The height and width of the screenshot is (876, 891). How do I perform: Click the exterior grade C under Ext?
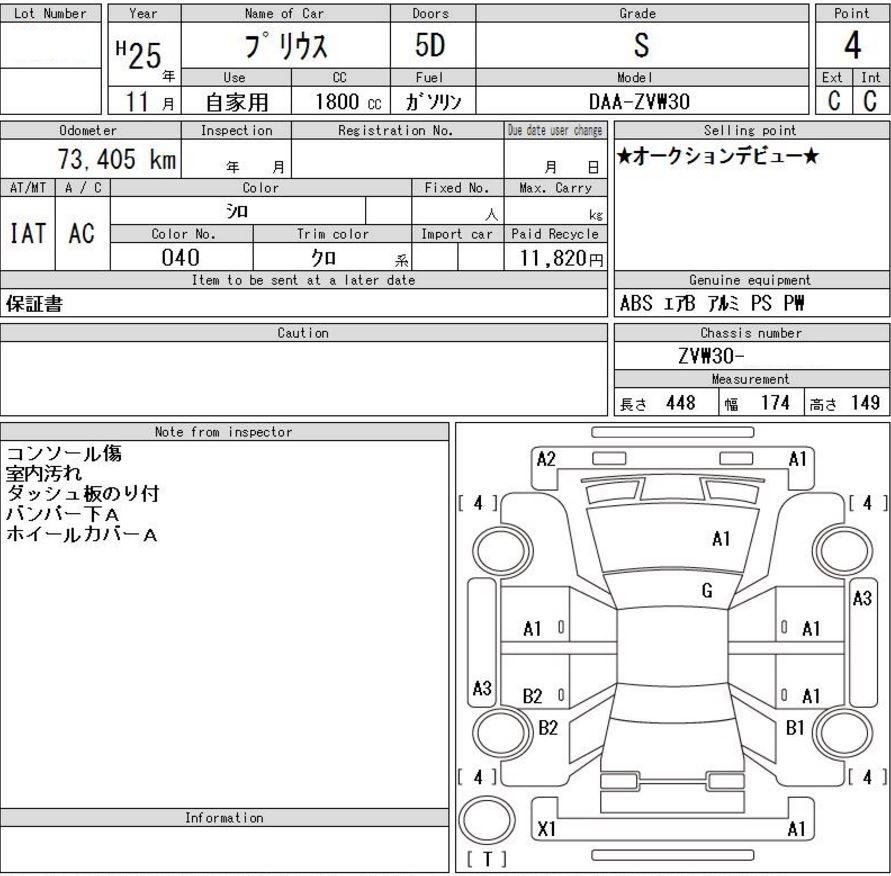point(834,101)
